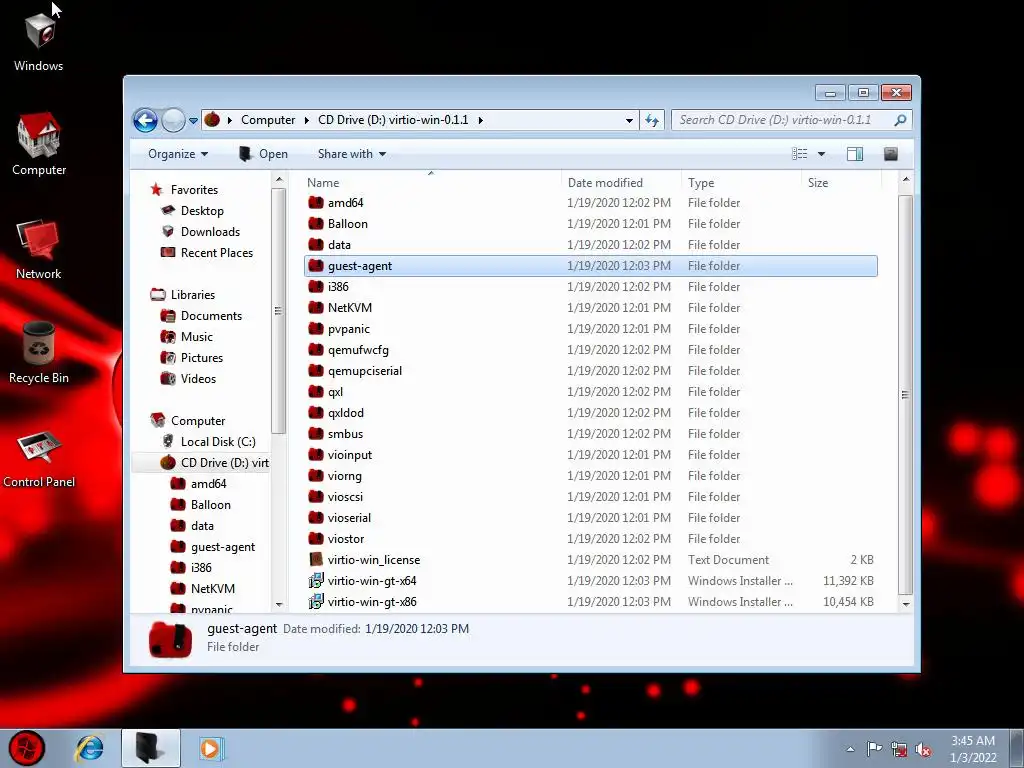The image size is (1024, 768).
Task: Select the qxldod folder row
Action: click(x=591, y=413)
